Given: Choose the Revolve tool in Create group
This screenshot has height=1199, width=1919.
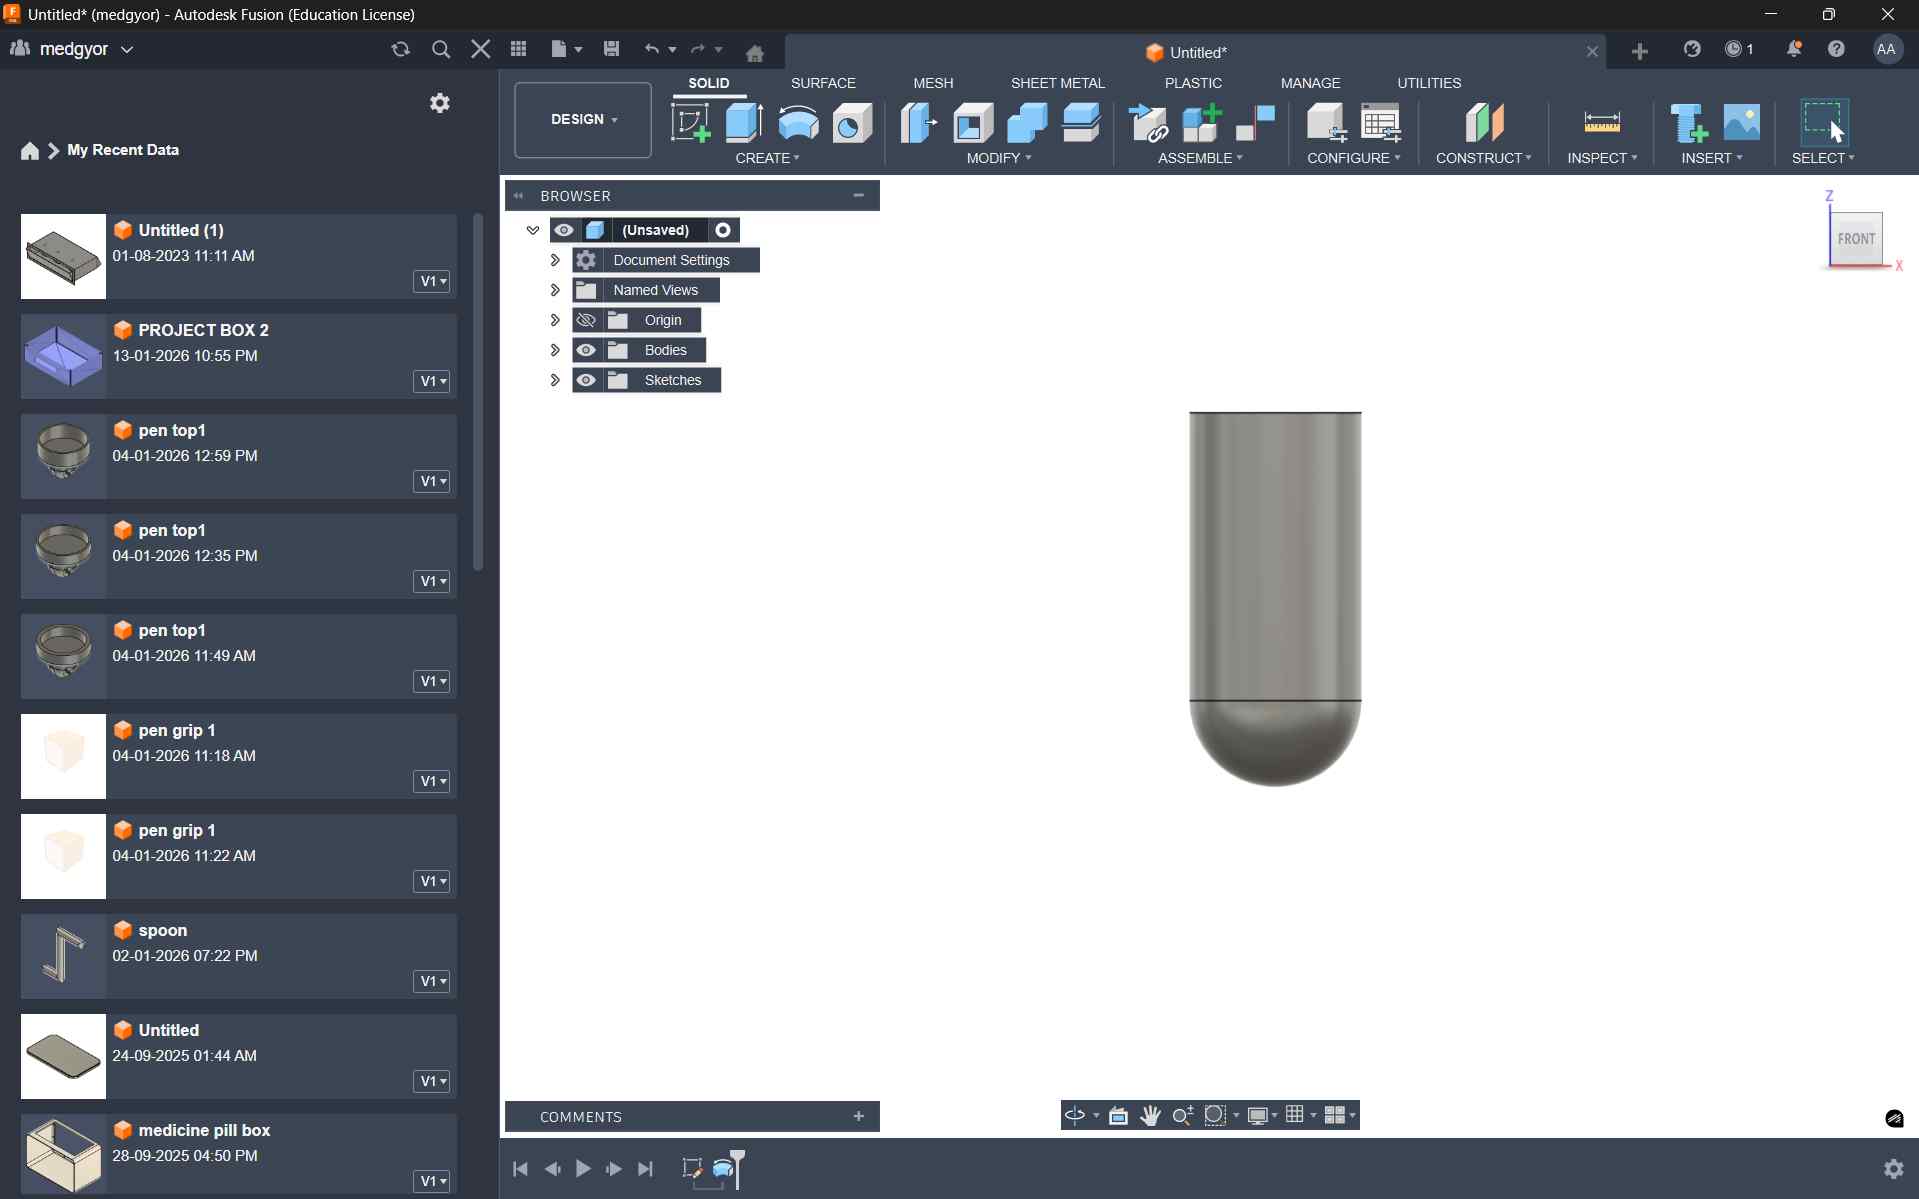Looking at the screenshot, I should [x=798, y=123].
